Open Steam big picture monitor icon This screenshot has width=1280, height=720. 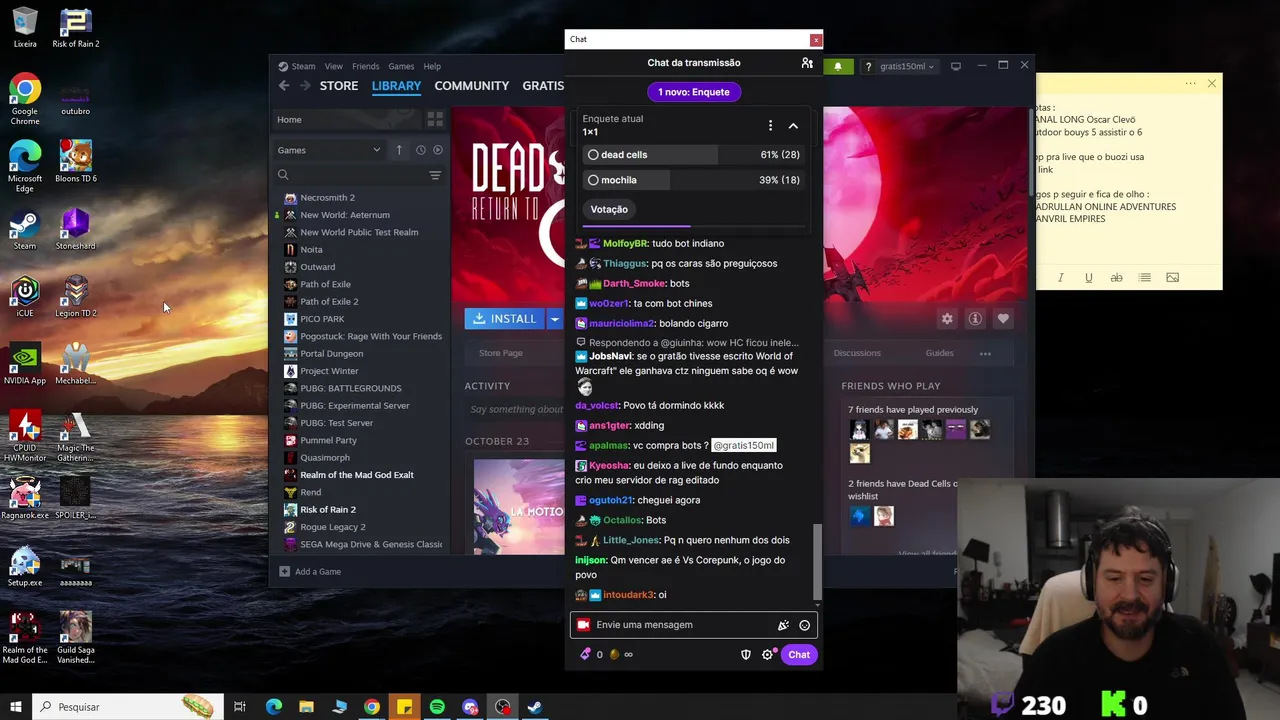point(956,66)
